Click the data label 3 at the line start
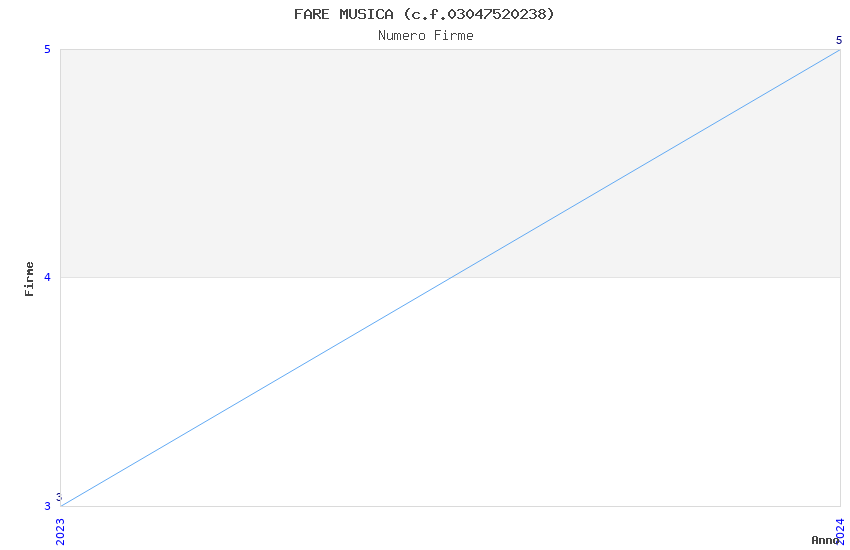 (59, 496)
